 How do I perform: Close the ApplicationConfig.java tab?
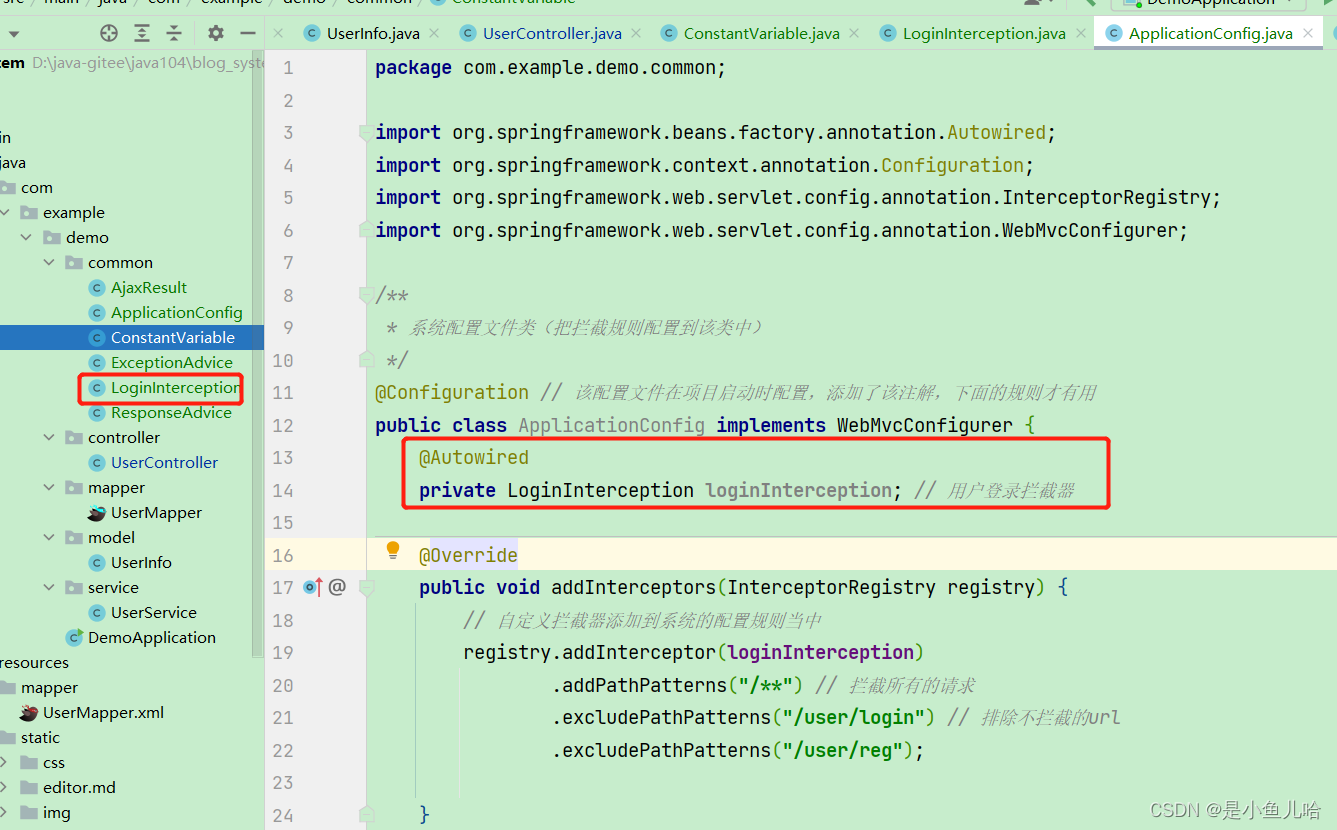point(1307,33)
